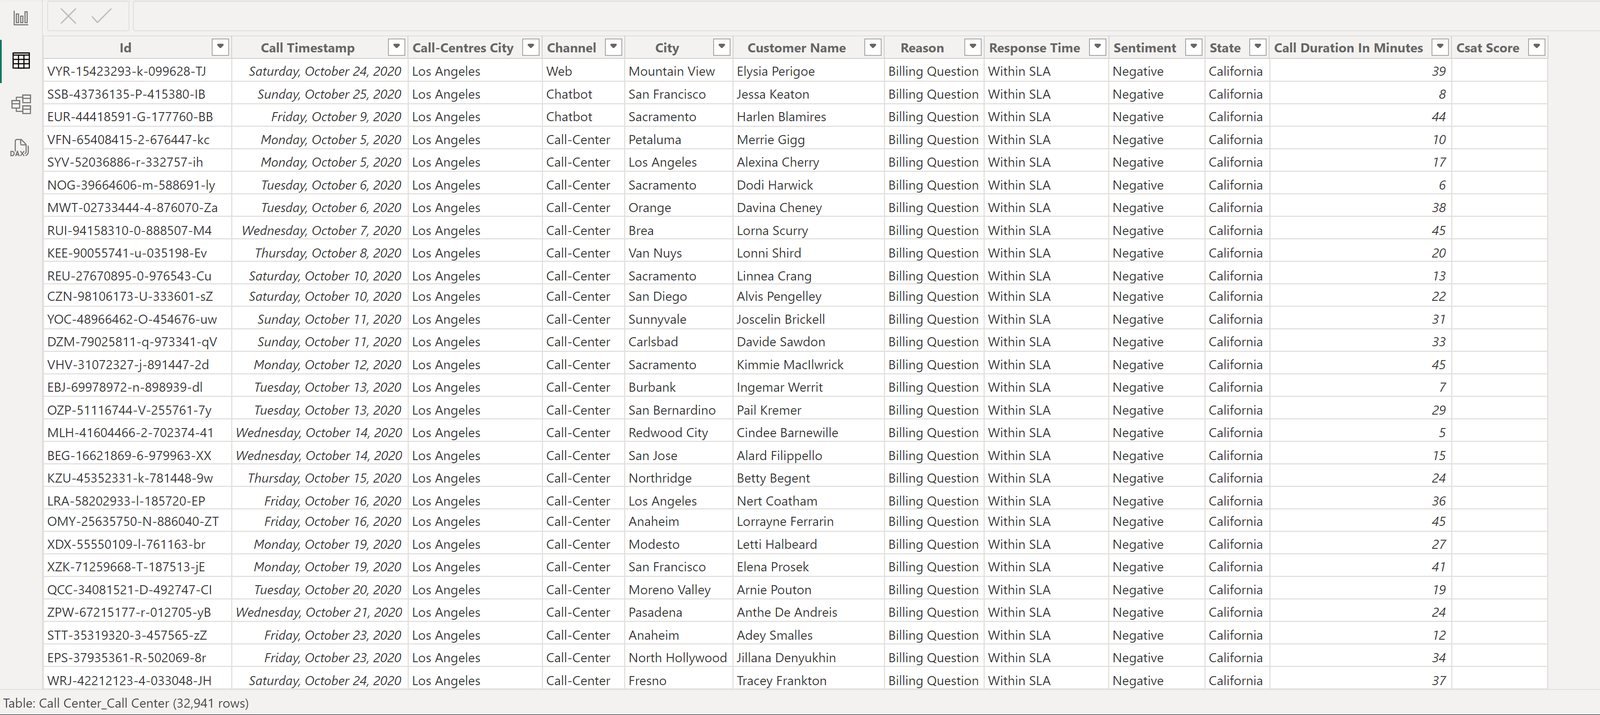Screen dimensions: 1600x715
Task: Open the Reason column filter dropdown
Action: (x=972, y=47)
